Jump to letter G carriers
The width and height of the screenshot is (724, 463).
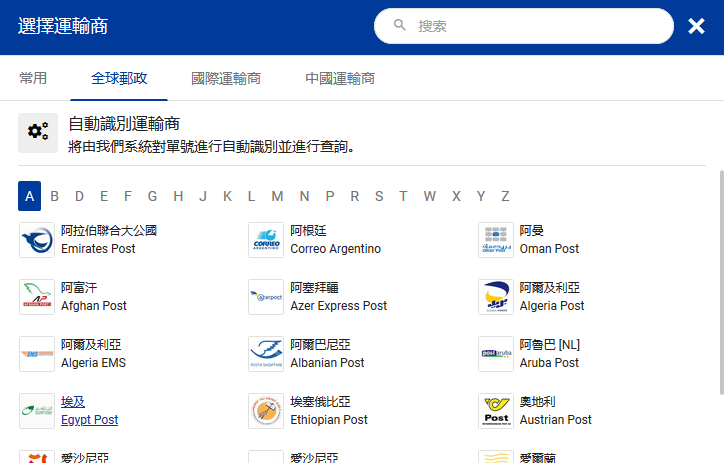click(x=152, y=196)
